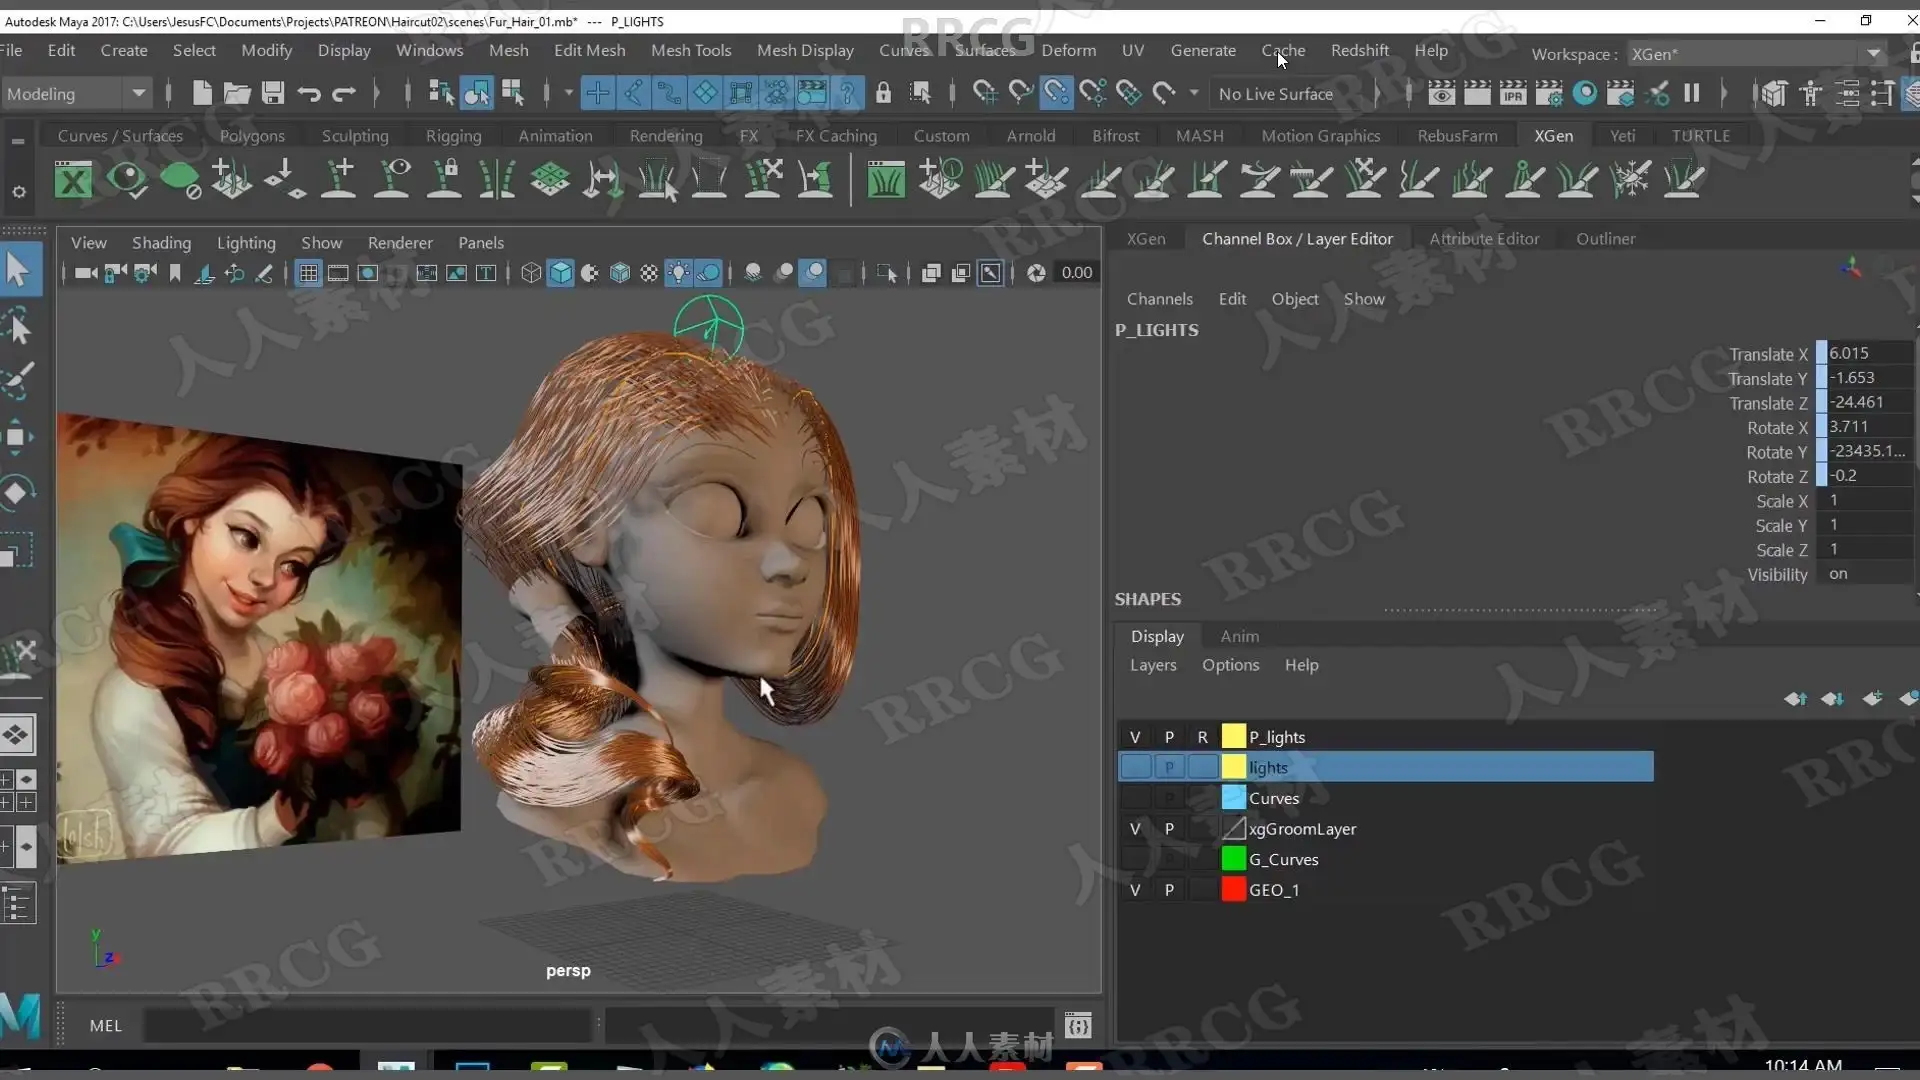Click the Undo arrow icon

click(308, 93)
